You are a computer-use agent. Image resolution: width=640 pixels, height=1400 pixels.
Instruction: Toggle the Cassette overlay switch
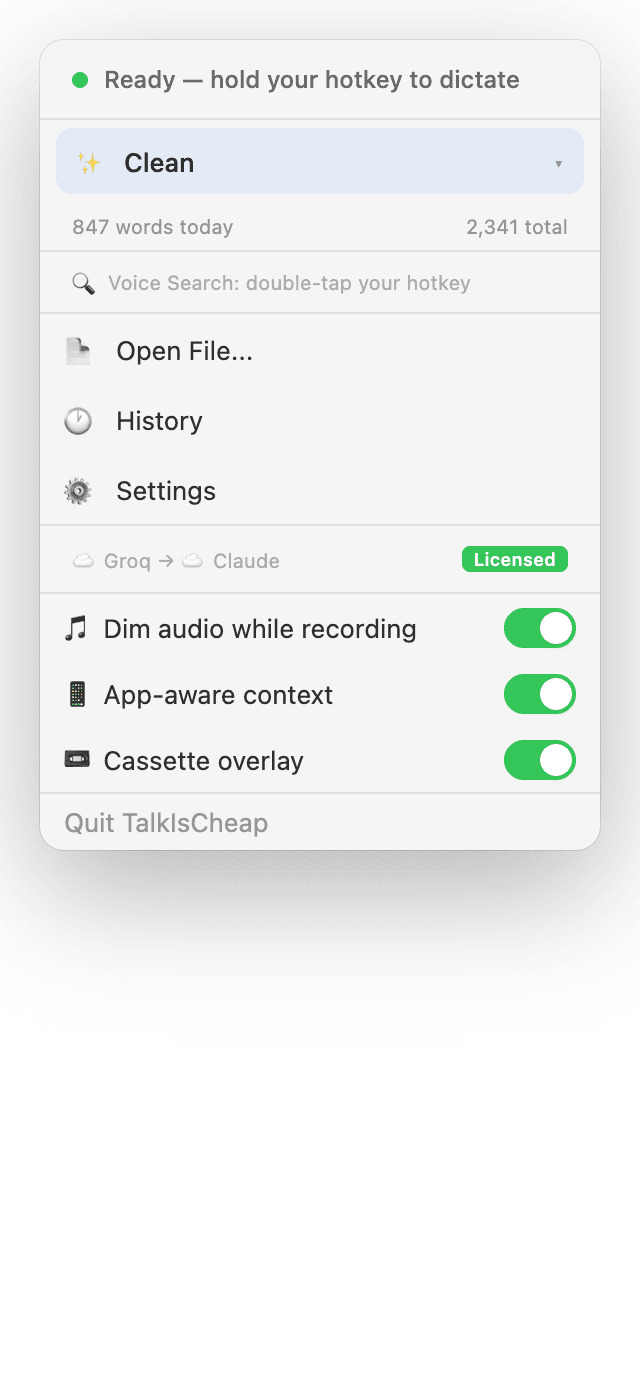coord(540,760)
